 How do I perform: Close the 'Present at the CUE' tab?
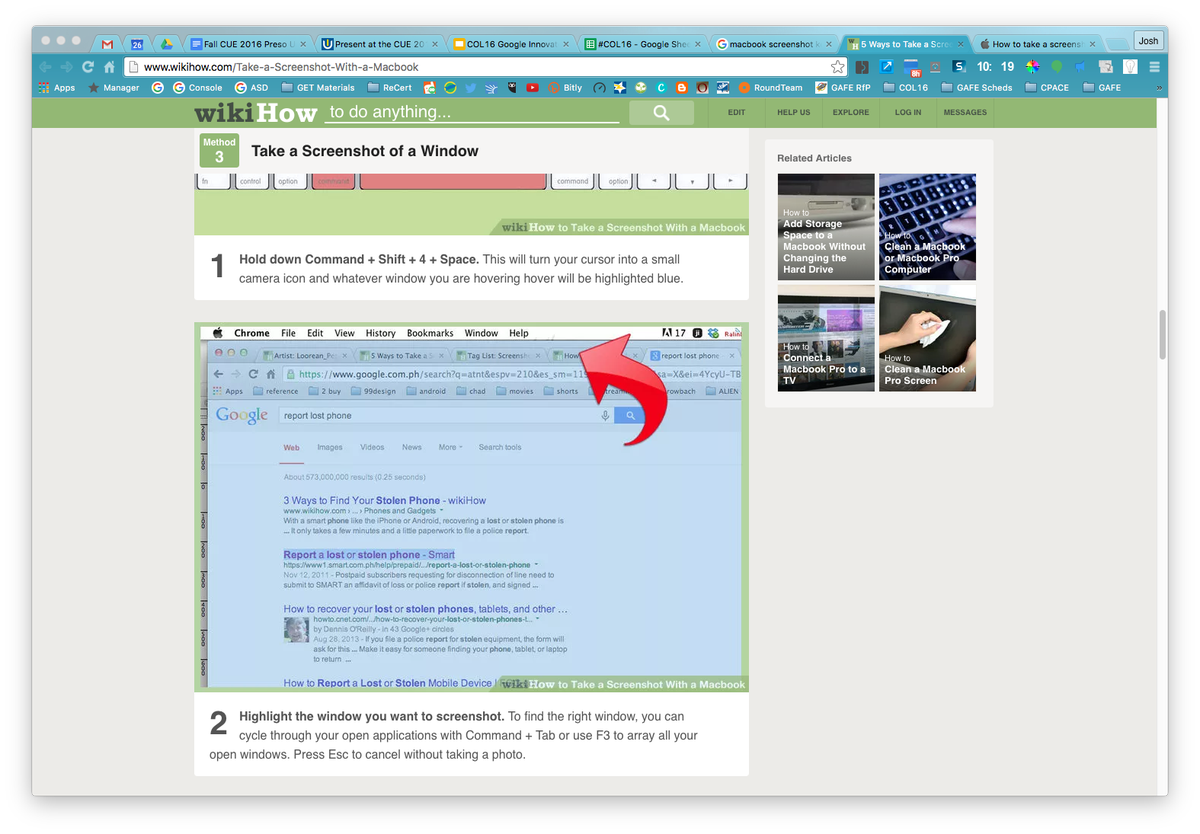coord(434,44)
